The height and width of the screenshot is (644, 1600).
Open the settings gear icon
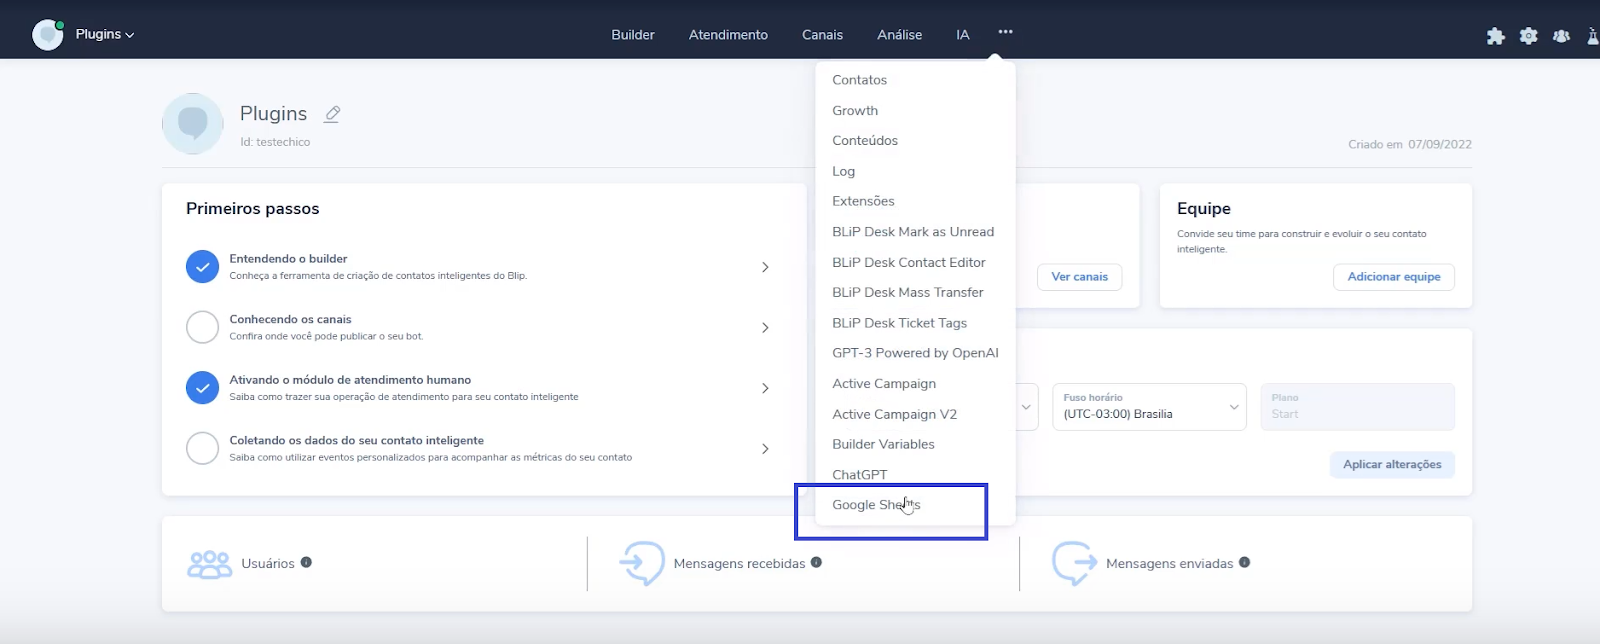[x=1529, y=36]
